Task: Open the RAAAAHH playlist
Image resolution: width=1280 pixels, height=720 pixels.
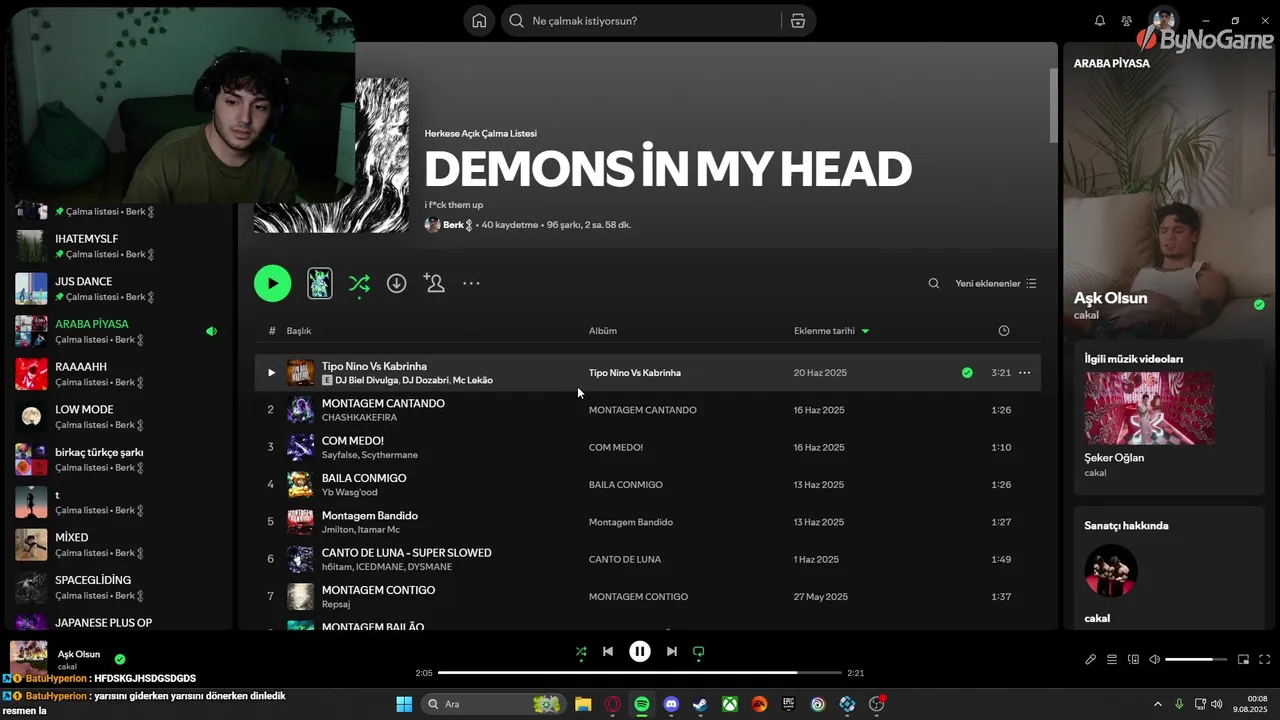Action: click(x=117, y=374)
